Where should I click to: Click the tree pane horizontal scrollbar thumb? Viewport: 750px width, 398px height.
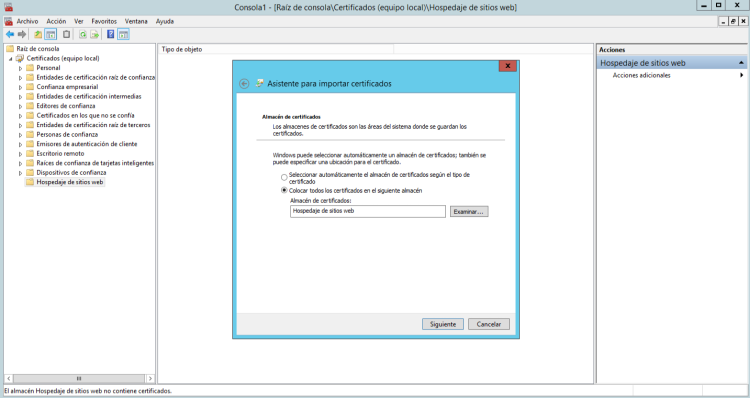pos(79,378)
